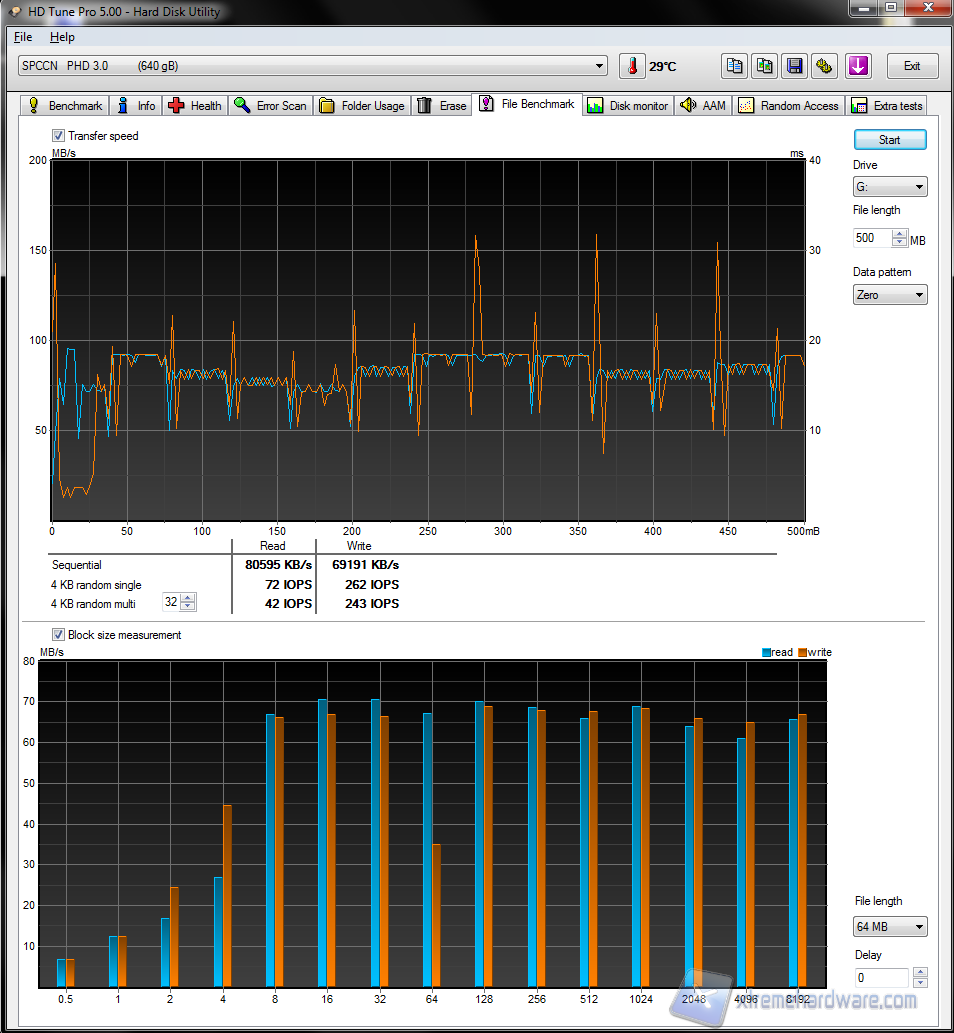
Task: Open the Health tab
Action: tap(196, 105)
